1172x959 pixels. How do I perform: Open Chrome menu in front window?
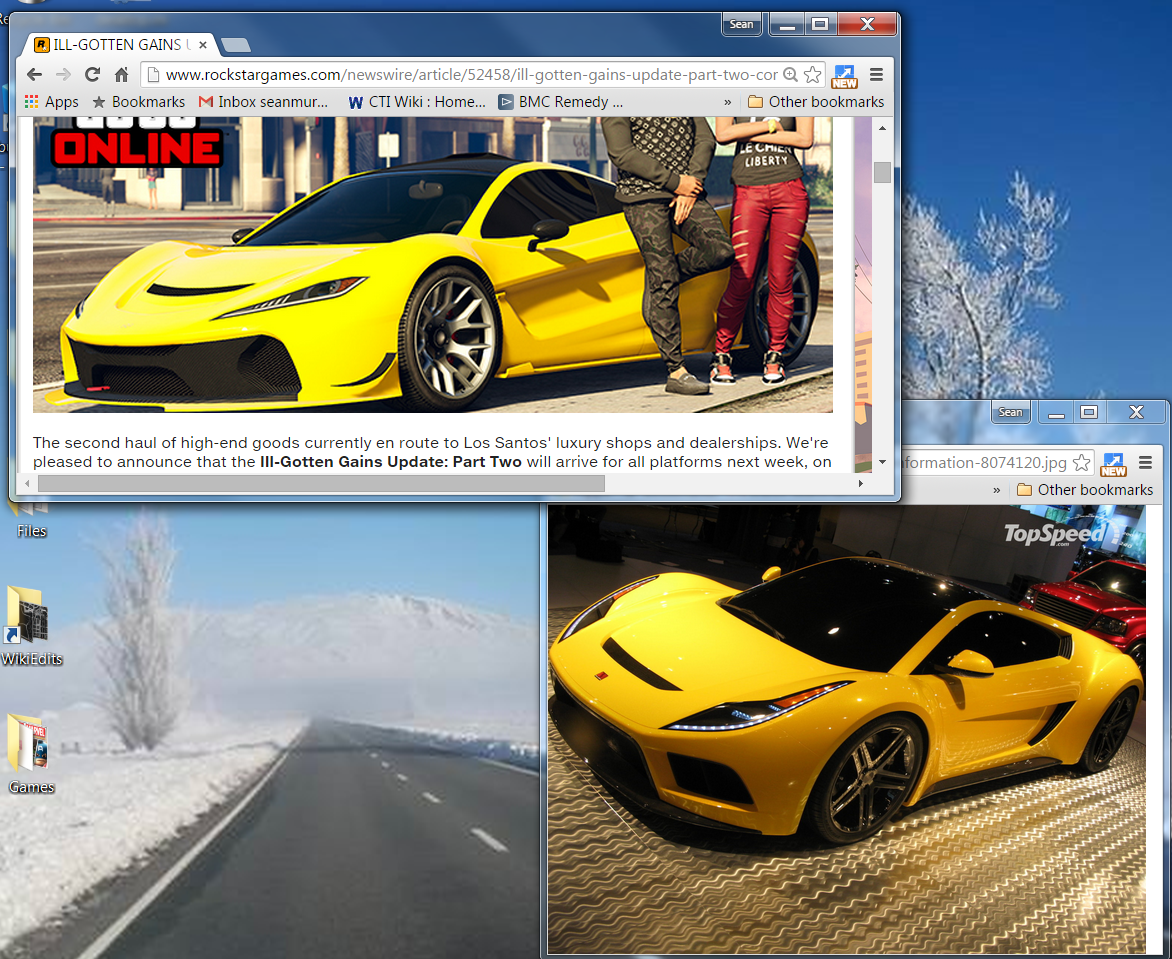click(x=877, y=75)
